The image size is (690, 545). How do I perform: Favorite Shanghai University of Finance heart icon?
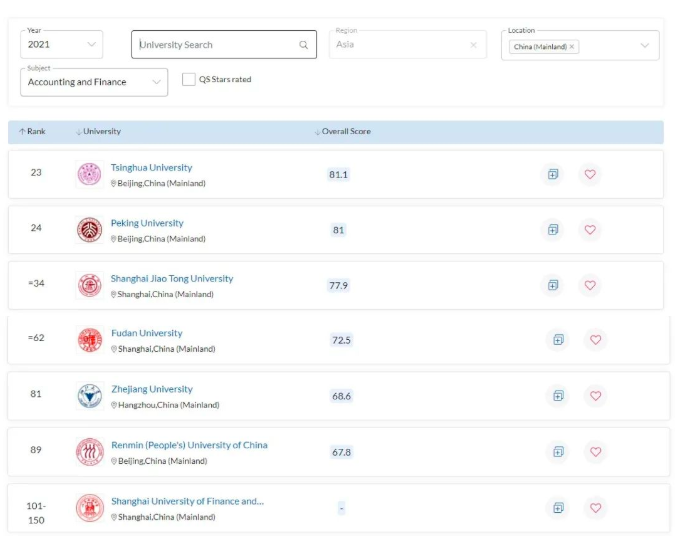[x=595, y=508]
